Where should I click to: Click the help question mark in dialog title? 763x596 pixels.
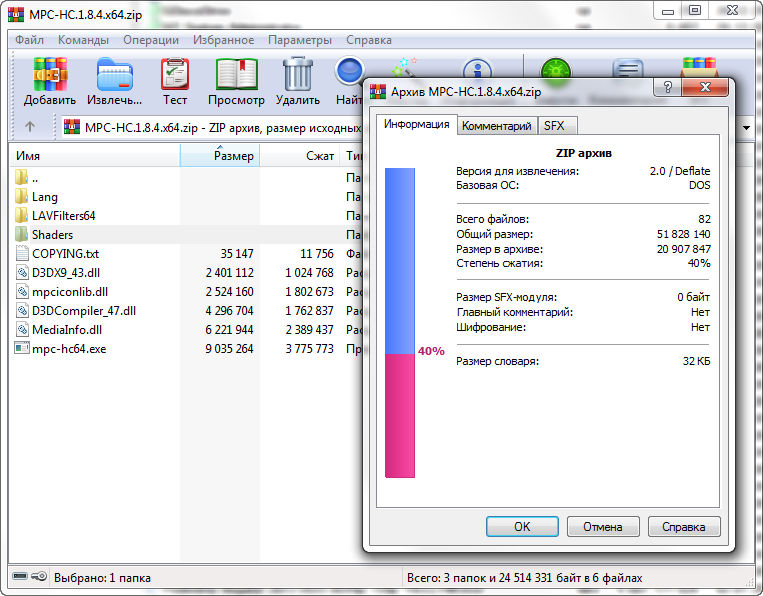click(666, 88)
